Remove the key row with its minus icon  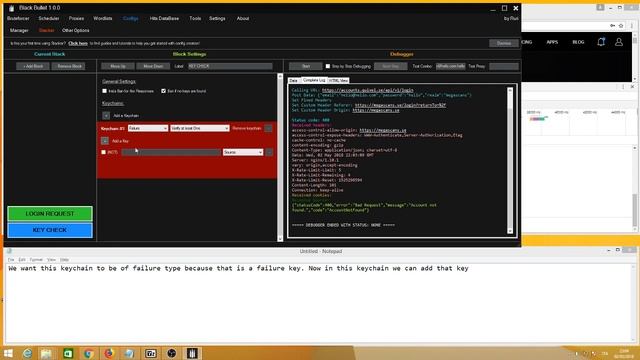(x=269, y=152)
